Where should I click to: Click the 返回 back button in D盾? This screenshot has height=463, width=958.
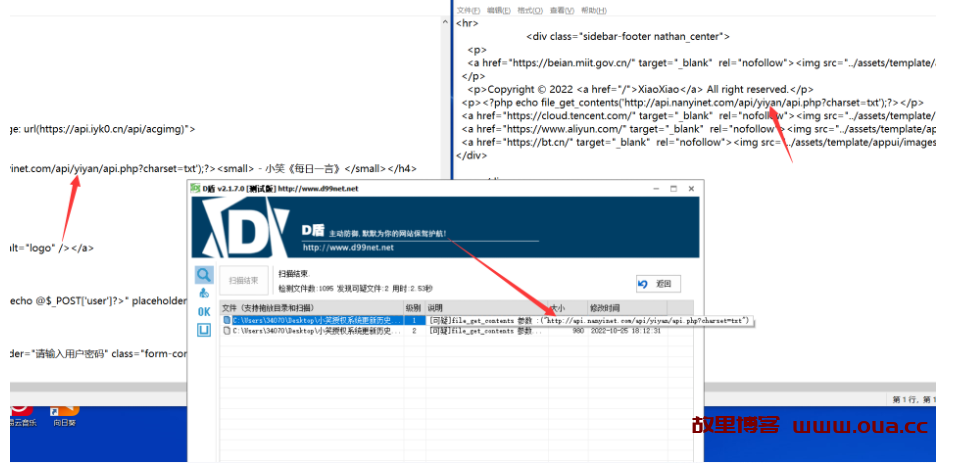pos(657,285)
